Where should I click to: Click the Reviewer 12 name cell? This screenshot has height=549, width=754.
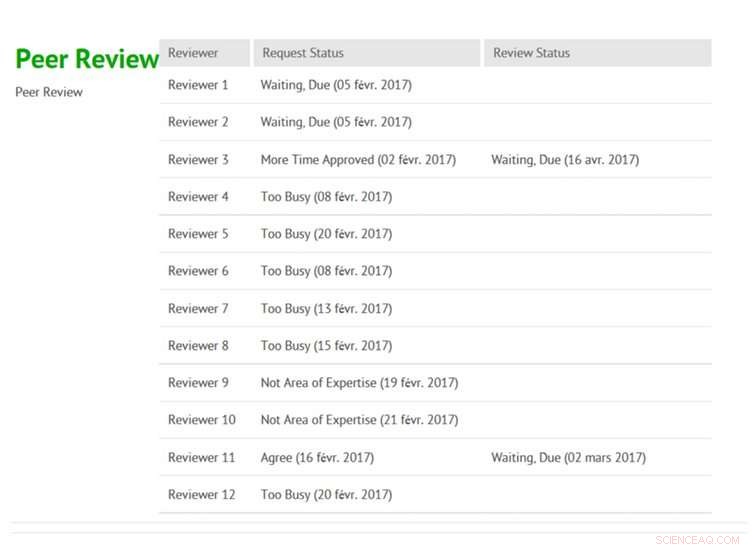pyautogui.click(x=202, y=495)
